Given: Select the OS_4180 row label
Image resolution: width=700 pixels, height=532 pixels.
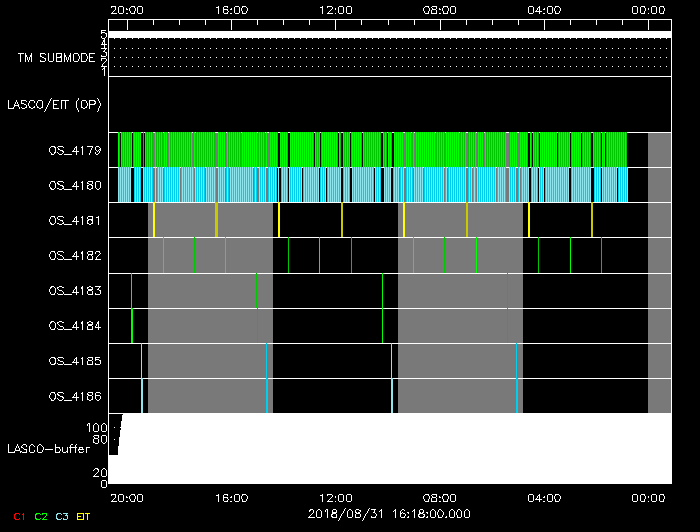Looking at the screenshot, I should pyautogui.click(x=75, y=186).
